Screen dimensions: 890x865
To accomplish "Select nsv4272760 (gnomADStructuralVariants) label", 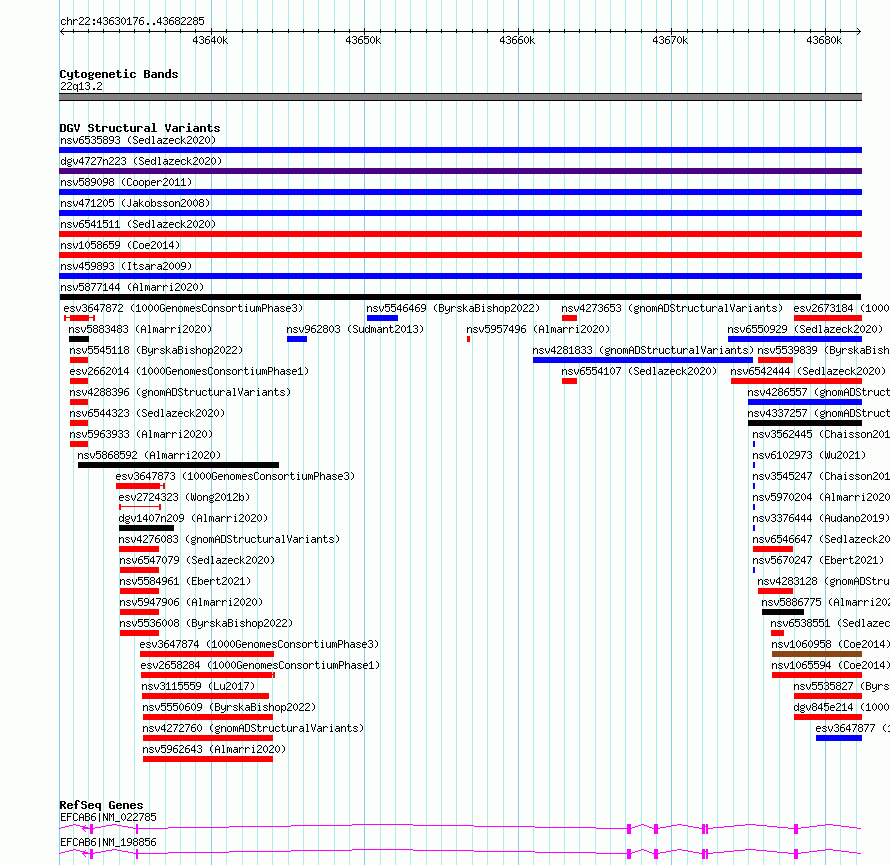I will [253, 728].
